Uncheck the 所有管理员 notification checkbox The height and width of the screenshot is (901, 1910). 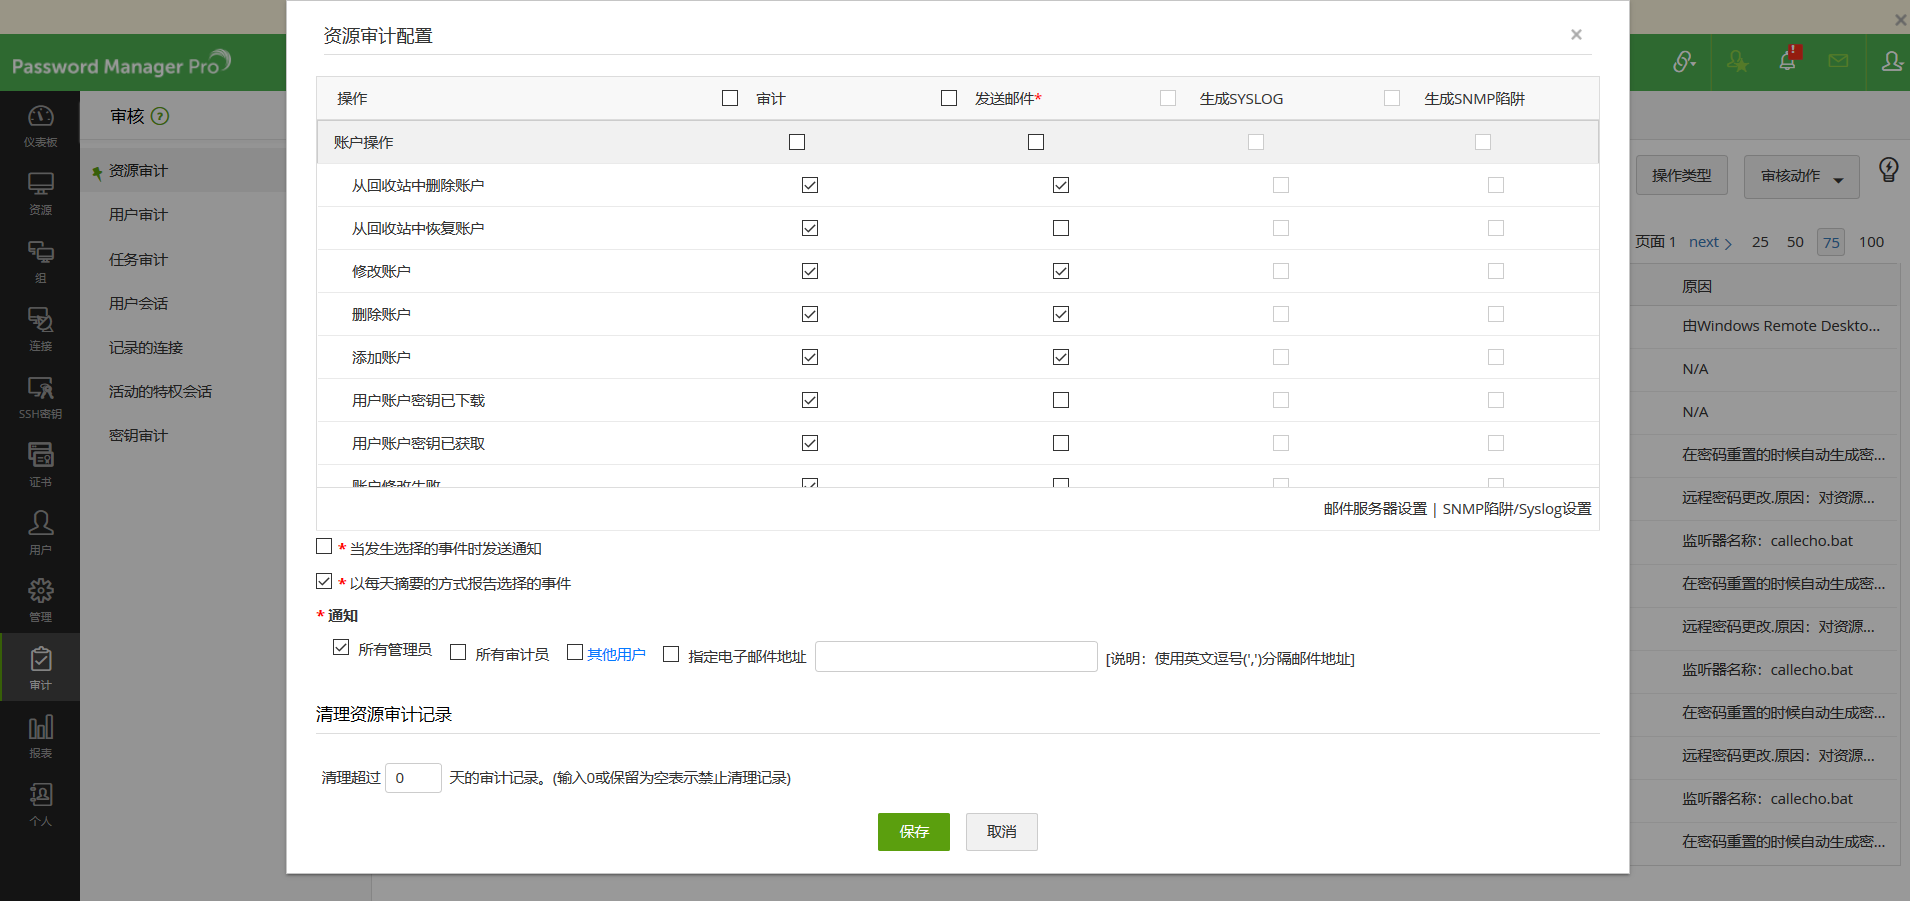coord(341,647)
